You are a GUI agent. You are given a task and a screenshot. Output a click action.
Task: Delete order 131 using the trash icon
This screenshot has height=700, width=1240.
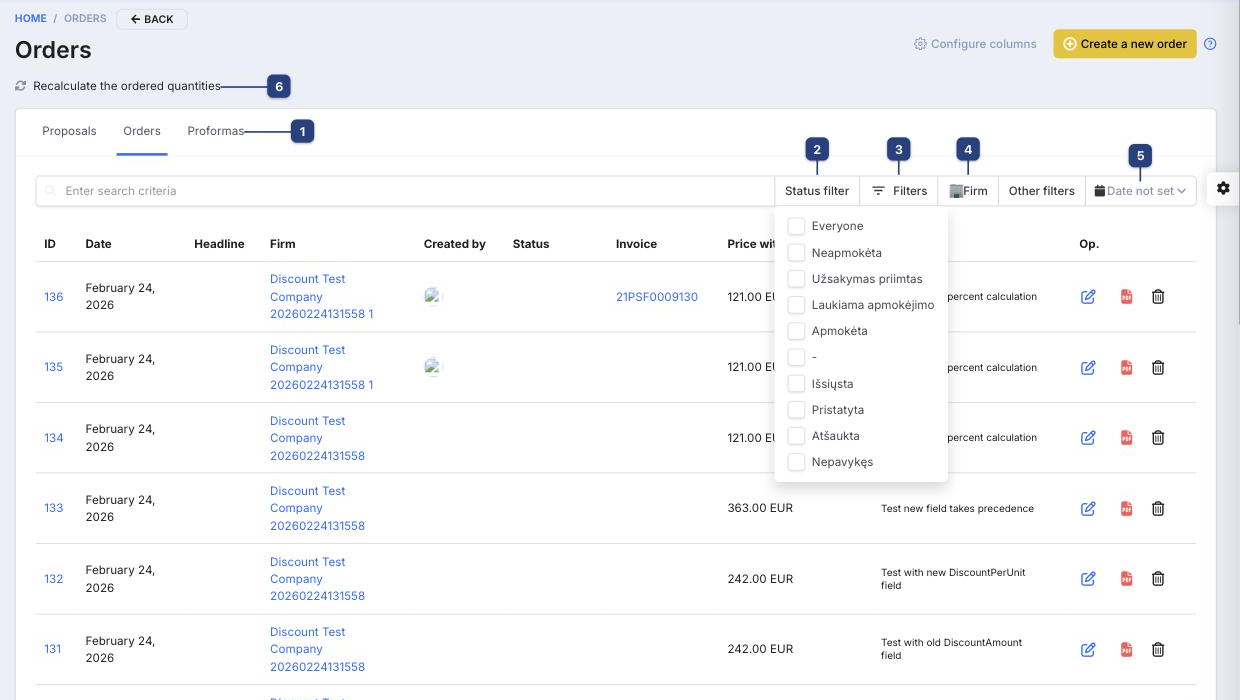[x=1158, y=649]
